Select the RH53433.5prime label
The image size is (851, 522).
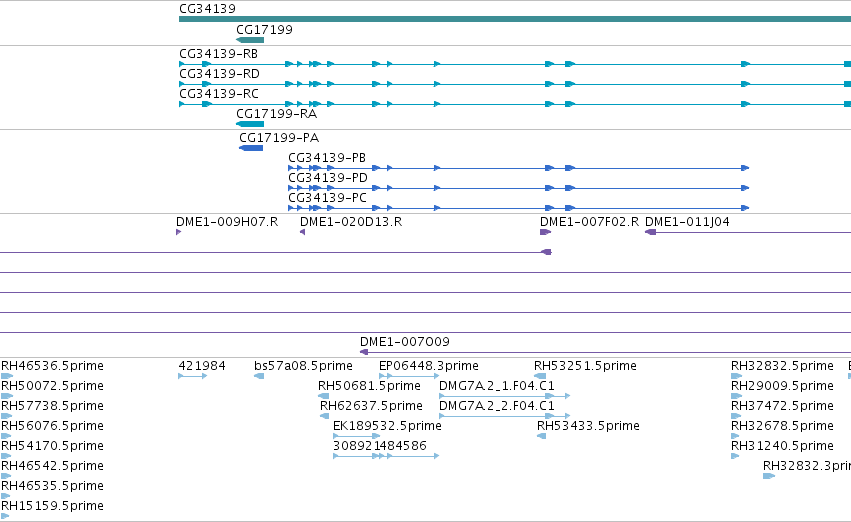[x=588, y=426]
